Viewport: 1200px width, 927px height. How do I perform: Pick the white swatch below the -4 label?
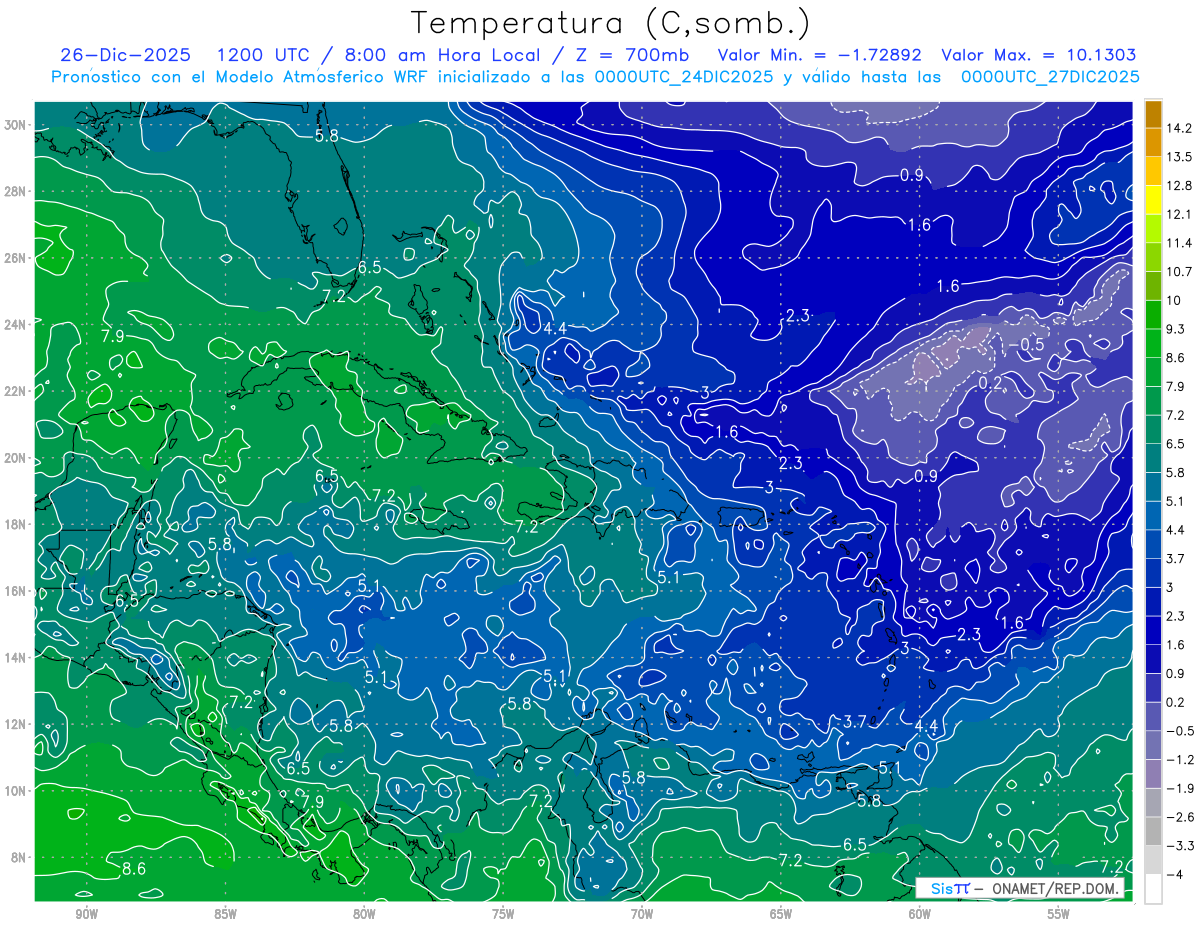tap(1153, 888)
